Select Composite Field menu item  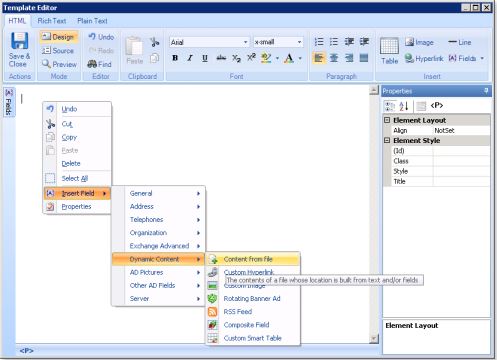tap(253, 325)
